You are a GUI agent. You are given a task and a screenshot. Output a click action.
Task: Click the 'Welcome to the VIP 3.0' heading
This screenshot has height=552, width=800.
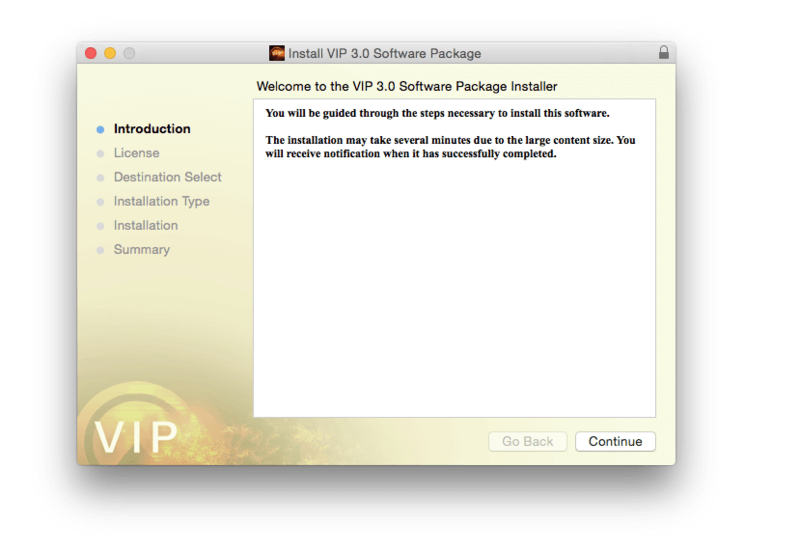(x=407, y=86)
